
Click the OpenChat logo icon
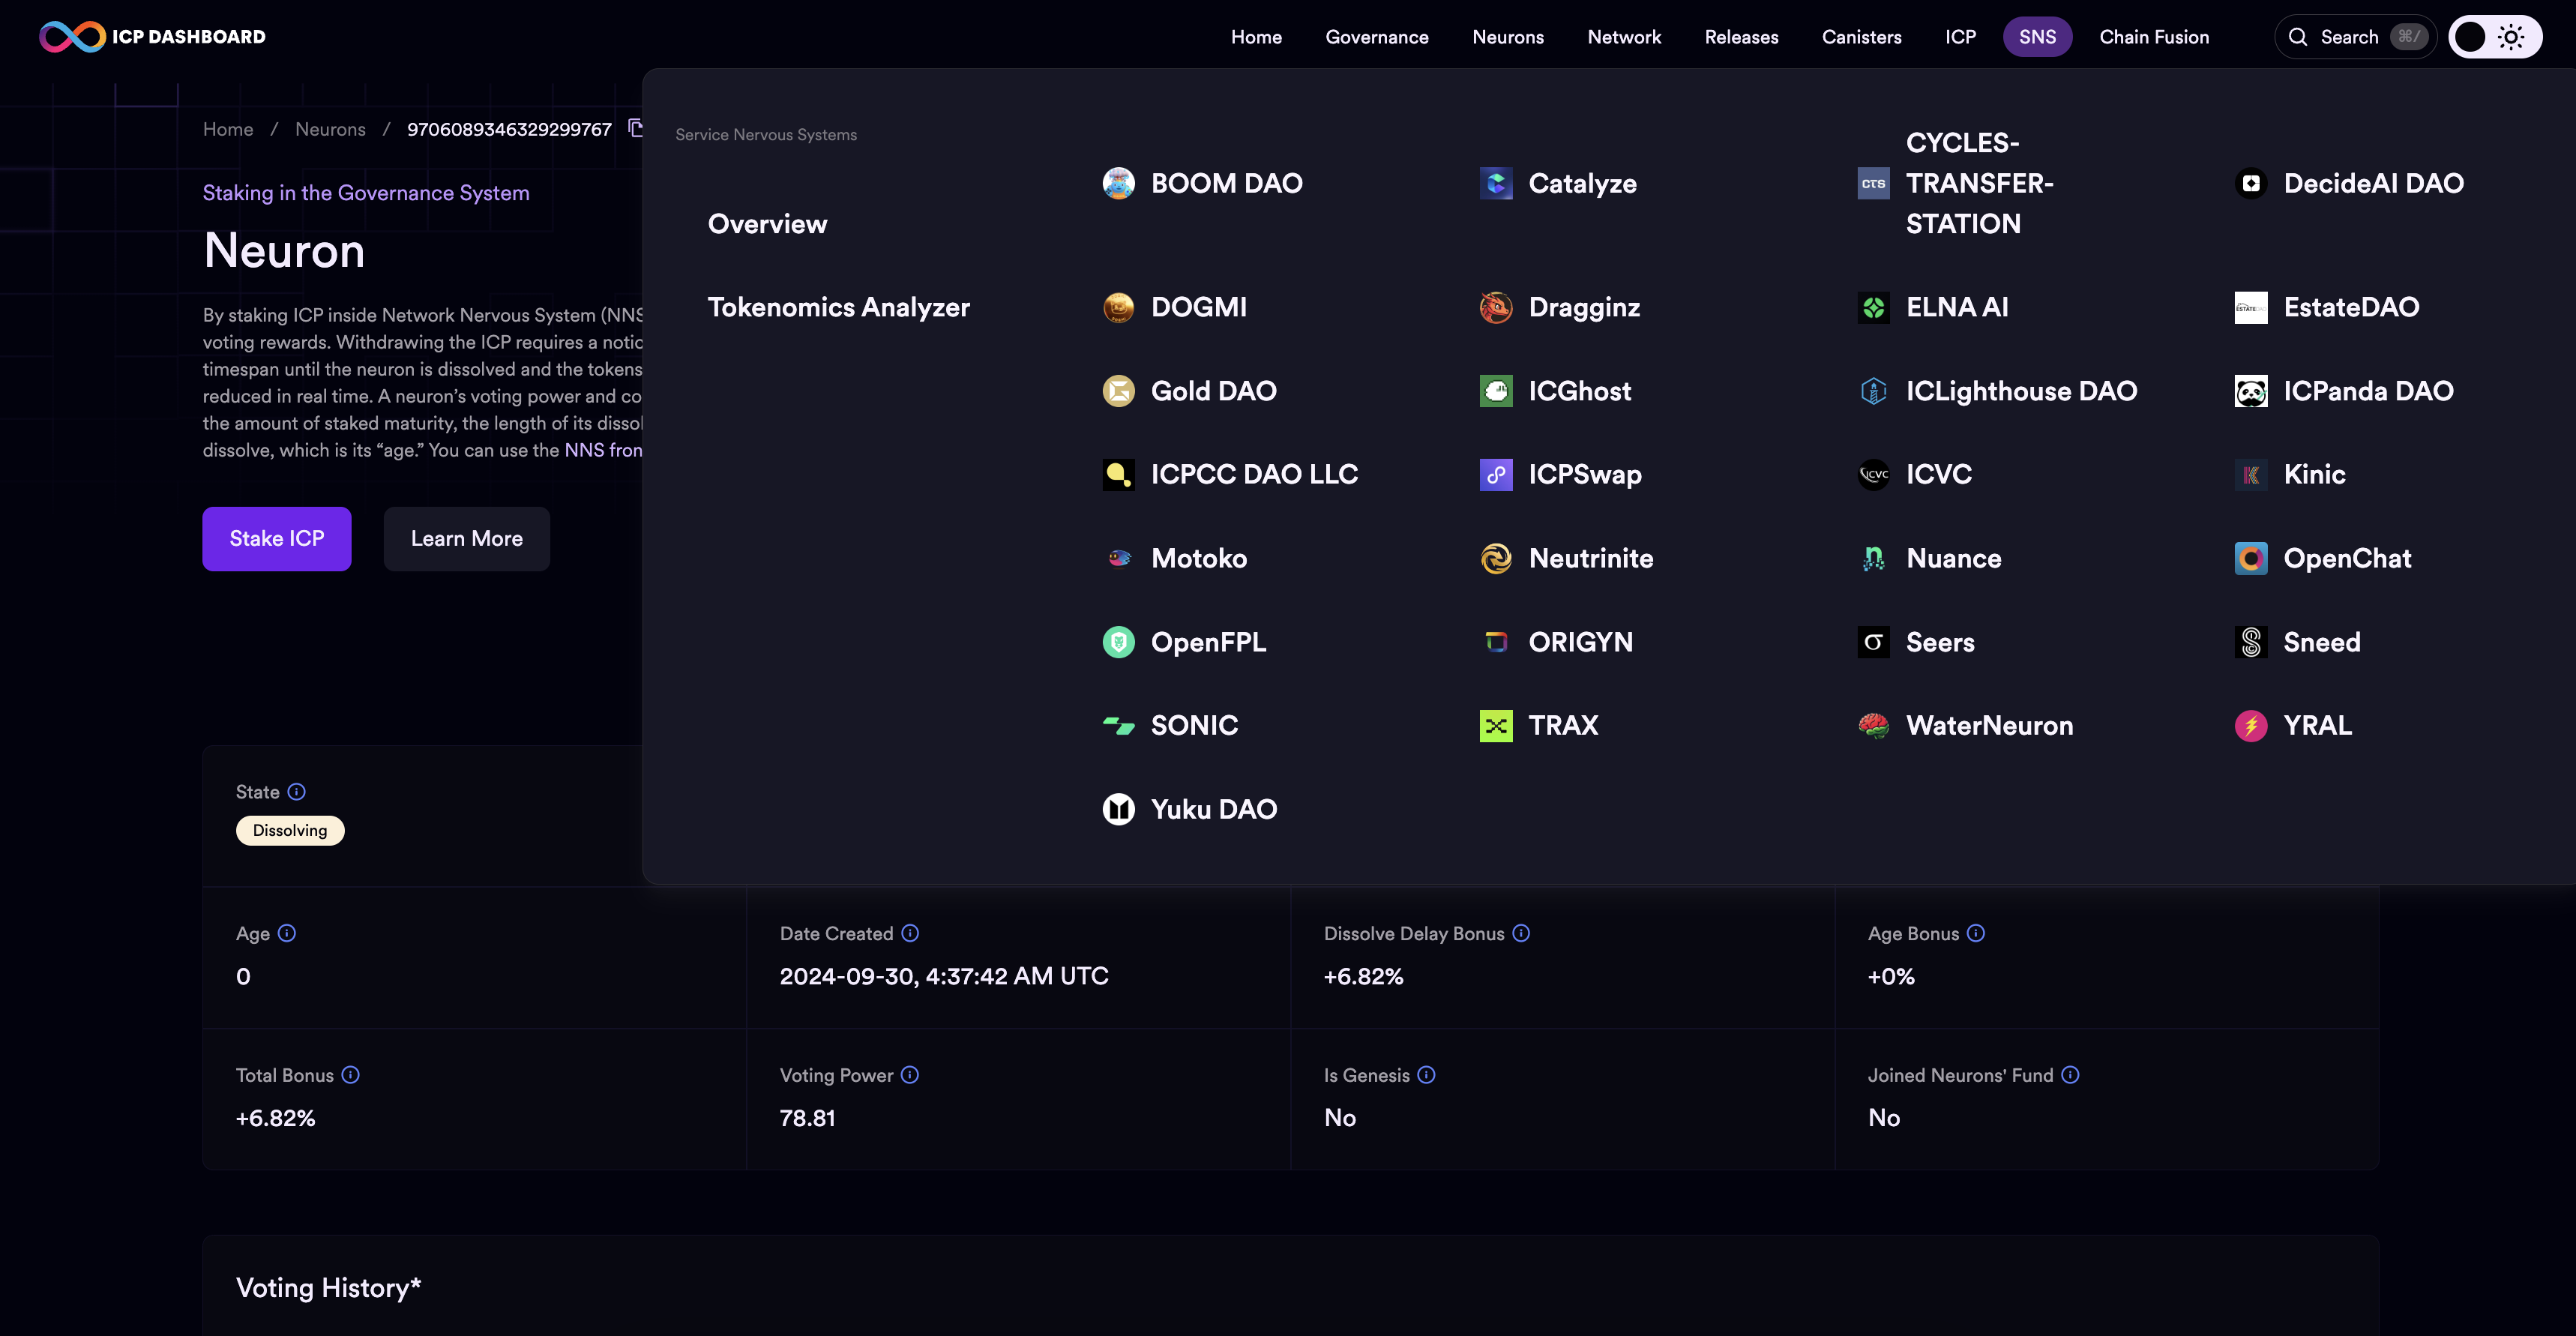tap(2251, 558)
